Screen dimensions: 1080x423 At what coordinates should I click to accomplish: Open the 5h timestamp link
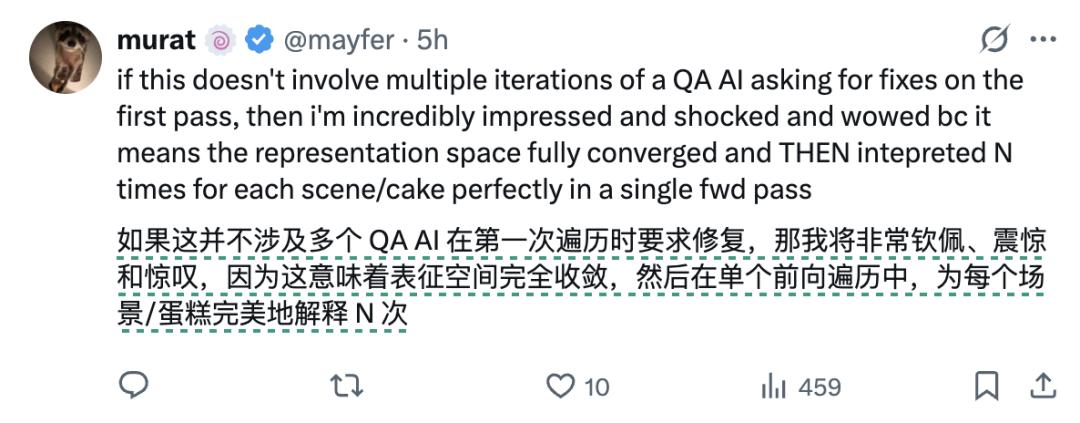(x=432, y=40)
